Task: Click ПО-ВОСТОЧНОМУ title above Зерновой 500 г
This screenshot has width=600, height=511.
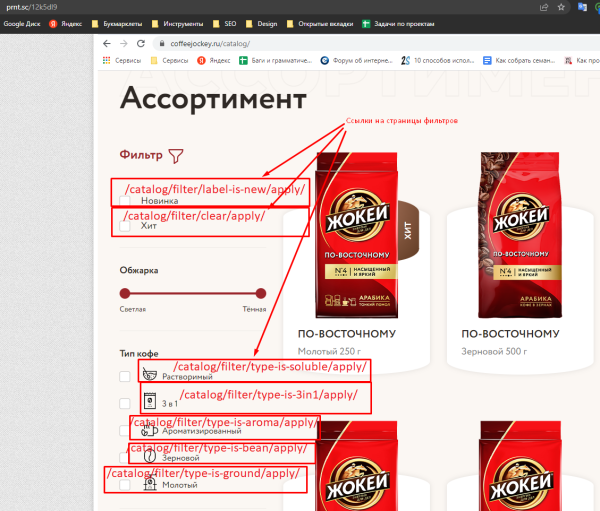Action: (x=510, y=334)
